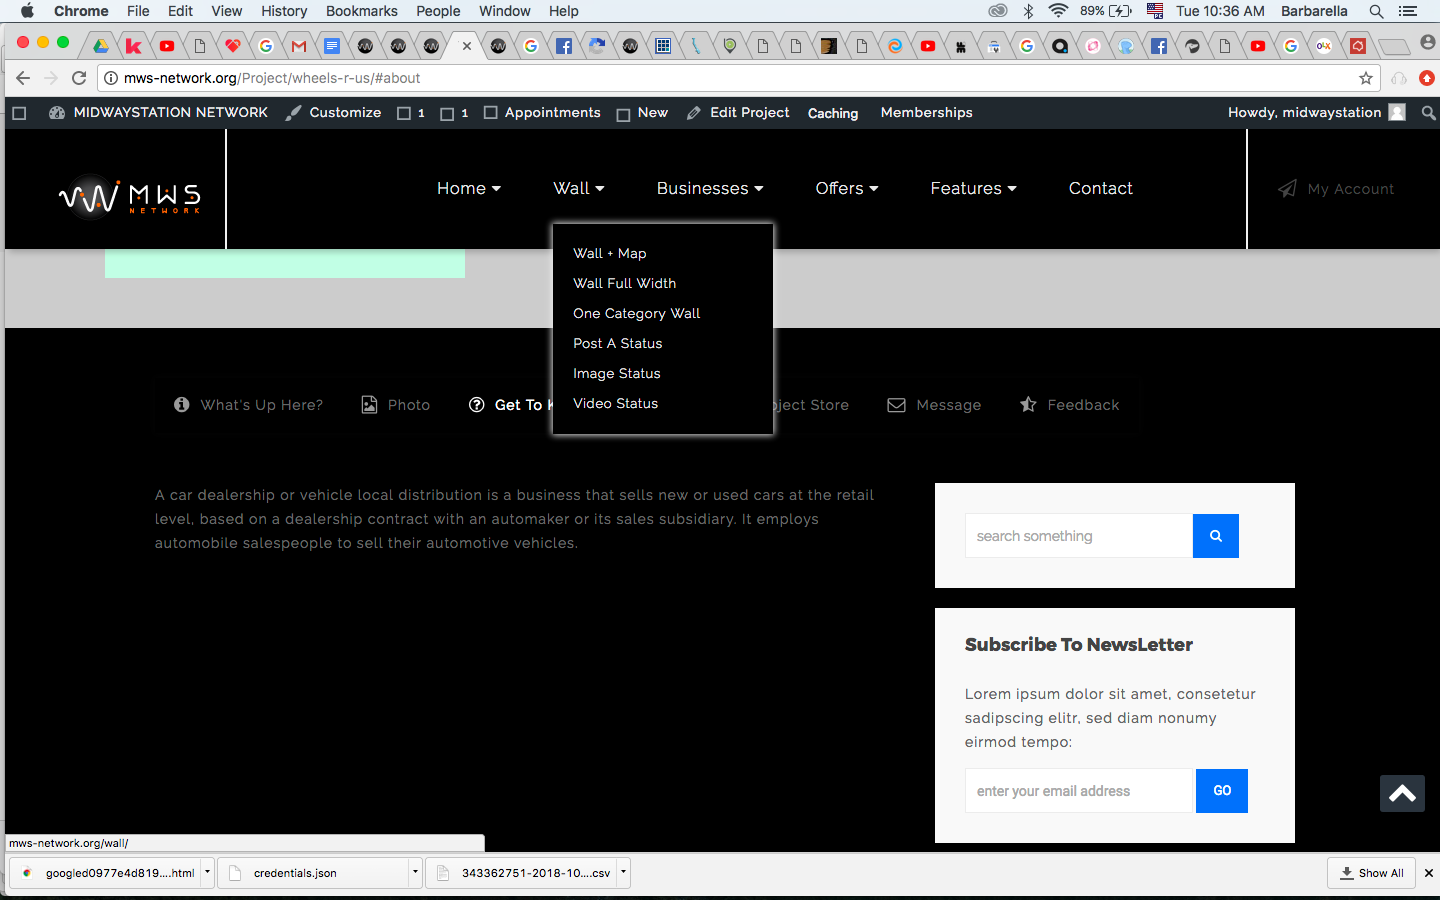Click the MWS Network logo
Image resolution: width=1440 pixels, height=900 pixels.
pyautogui.click(x=130, y=196)
